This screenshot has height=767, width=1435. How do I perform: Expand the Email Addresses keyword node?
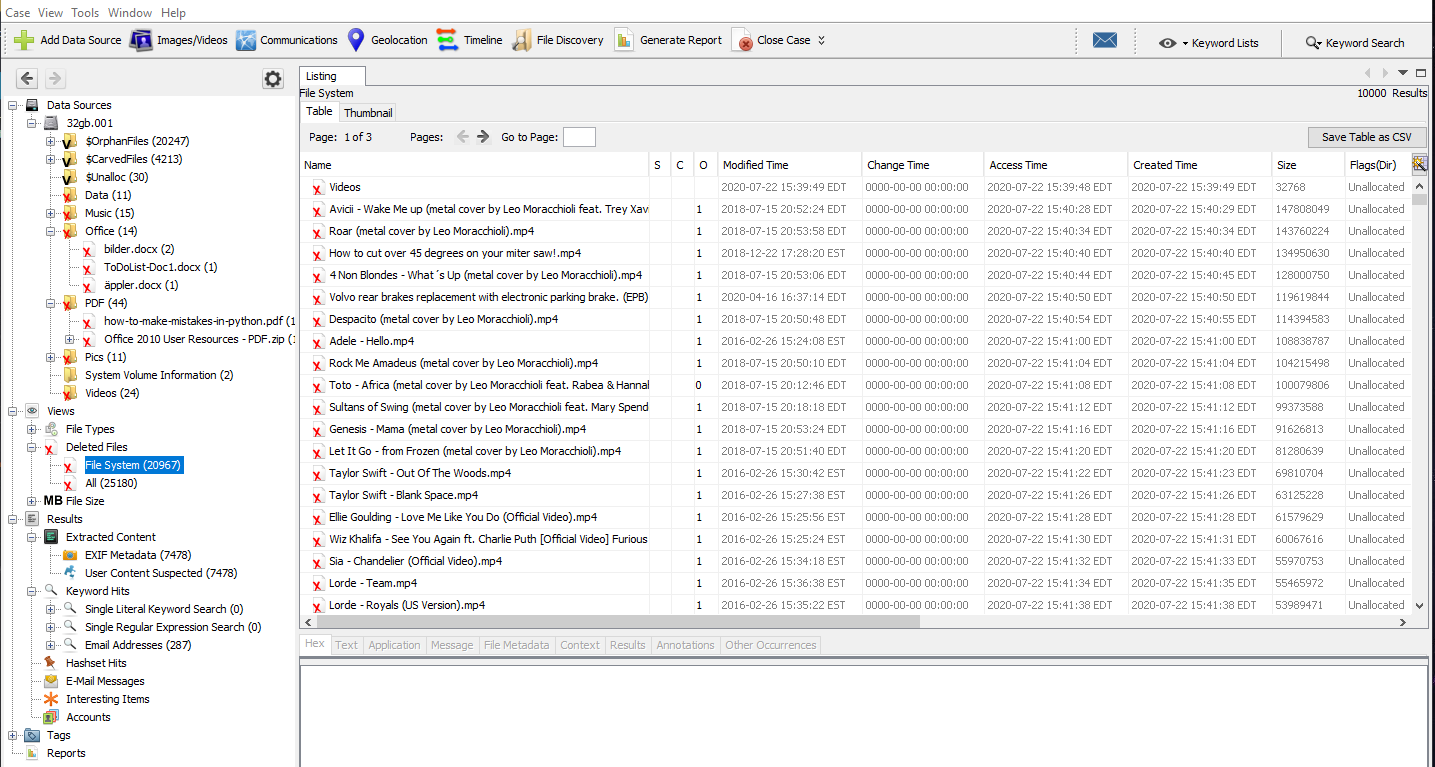[51, 645]
